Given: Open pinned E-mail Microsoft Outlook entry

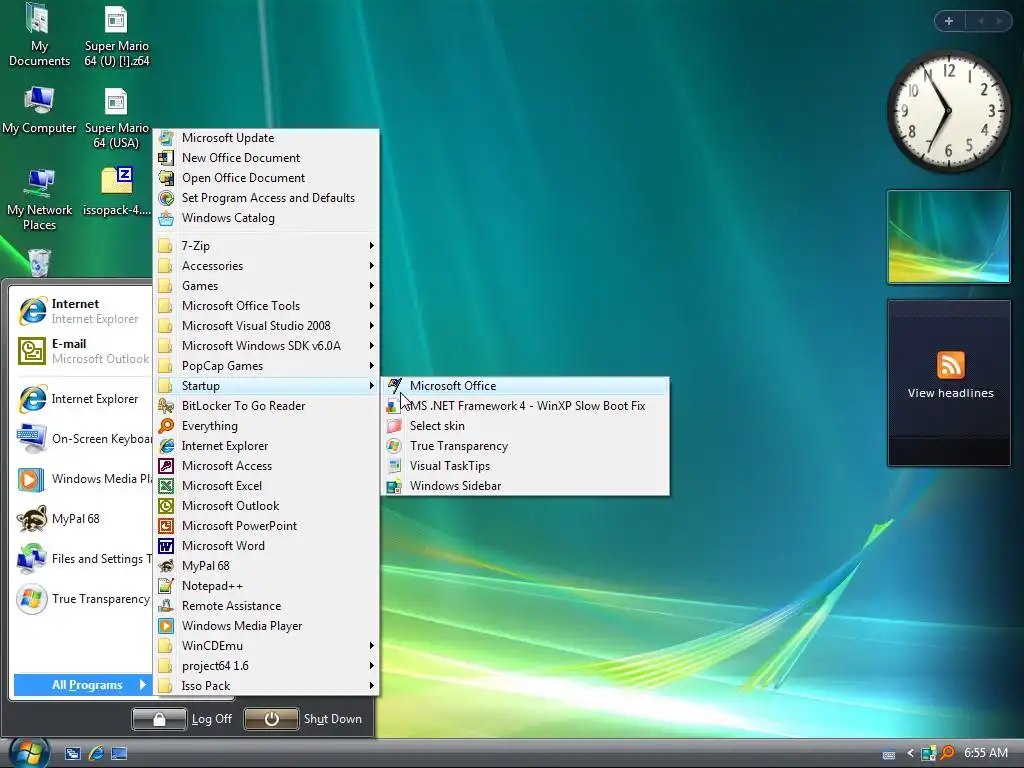Looking at the screenshot, I should point(82,351).
